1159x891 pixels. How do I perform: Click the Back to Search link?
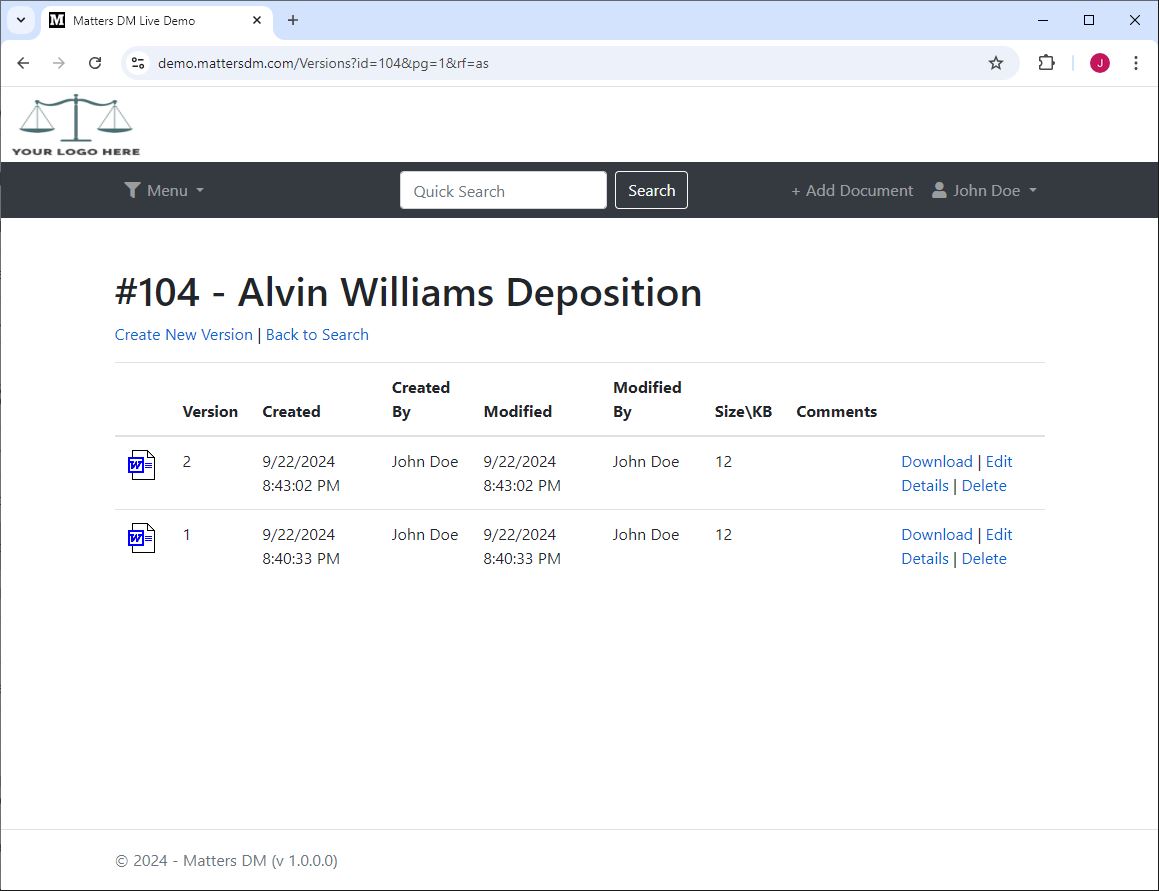coord(317,335)
